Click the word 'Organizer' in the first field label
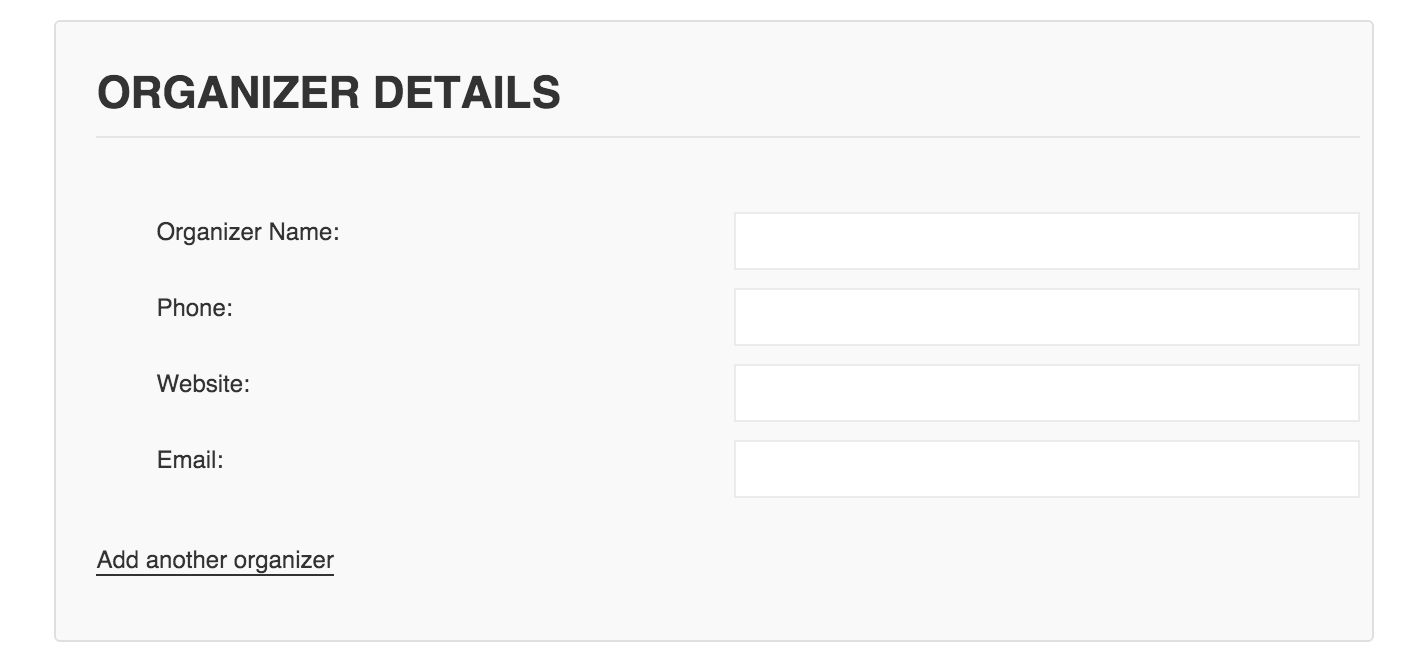 209,233
